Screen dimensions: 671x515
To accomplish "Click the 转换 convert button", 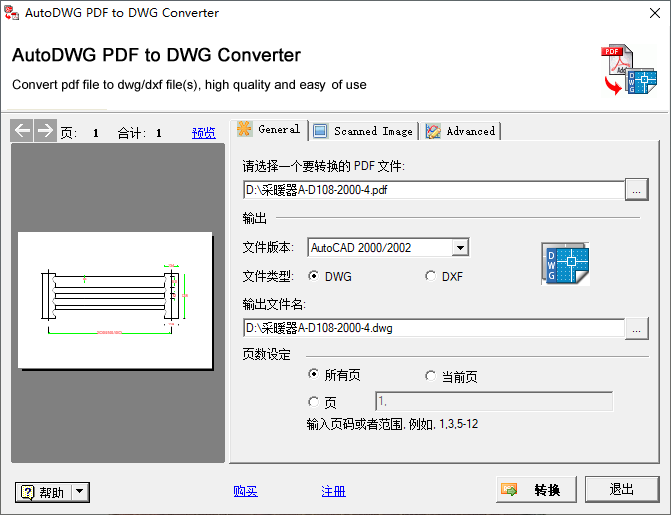I will (x=537, y=489).
